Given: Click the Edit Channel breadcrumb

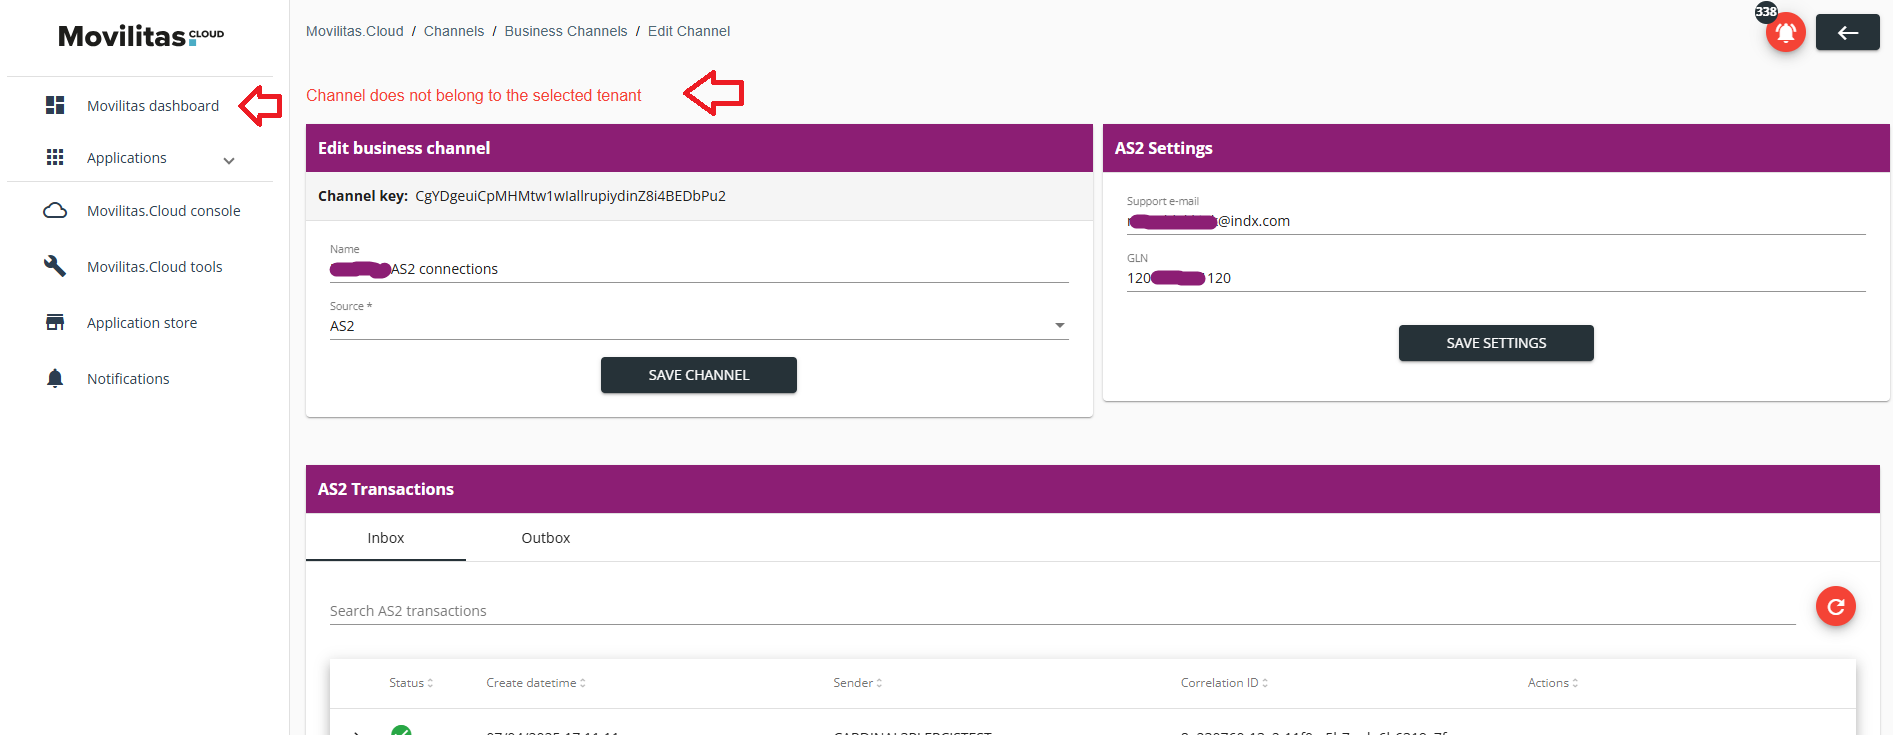Looking at the screenshot, I should pyautogui.click(x=689, y=31).
